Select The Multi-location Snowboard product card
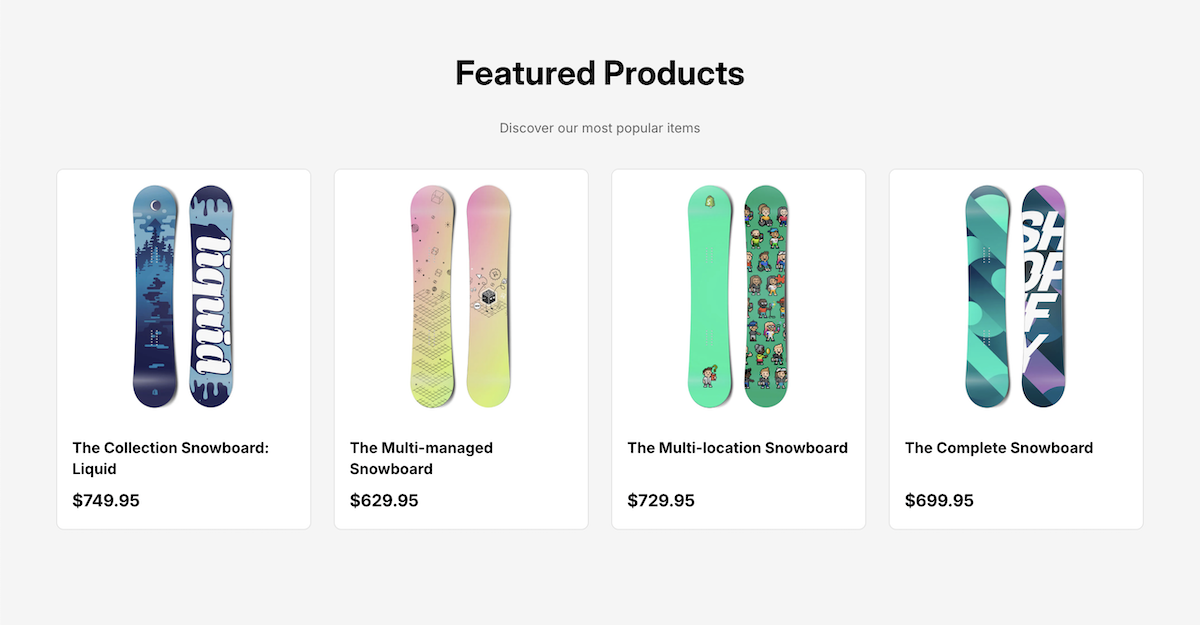Image resolution: width=1200 pixels, height=625 pixels. tap(738, 348)
